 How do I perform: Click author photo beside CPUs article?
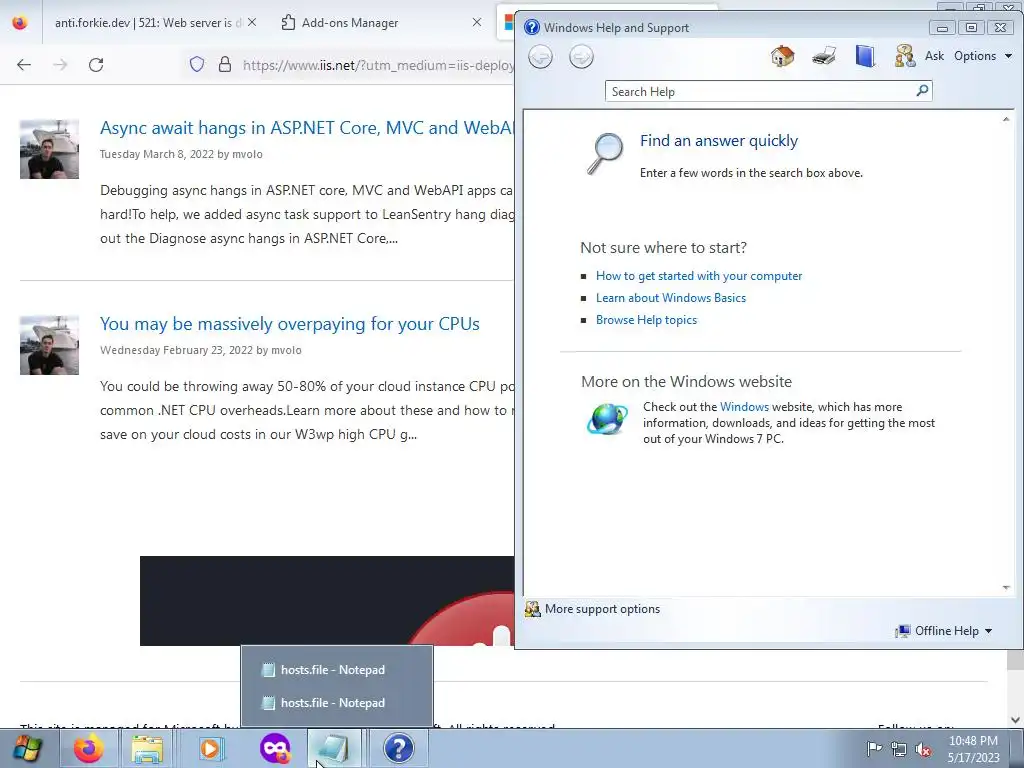point(50,345)
